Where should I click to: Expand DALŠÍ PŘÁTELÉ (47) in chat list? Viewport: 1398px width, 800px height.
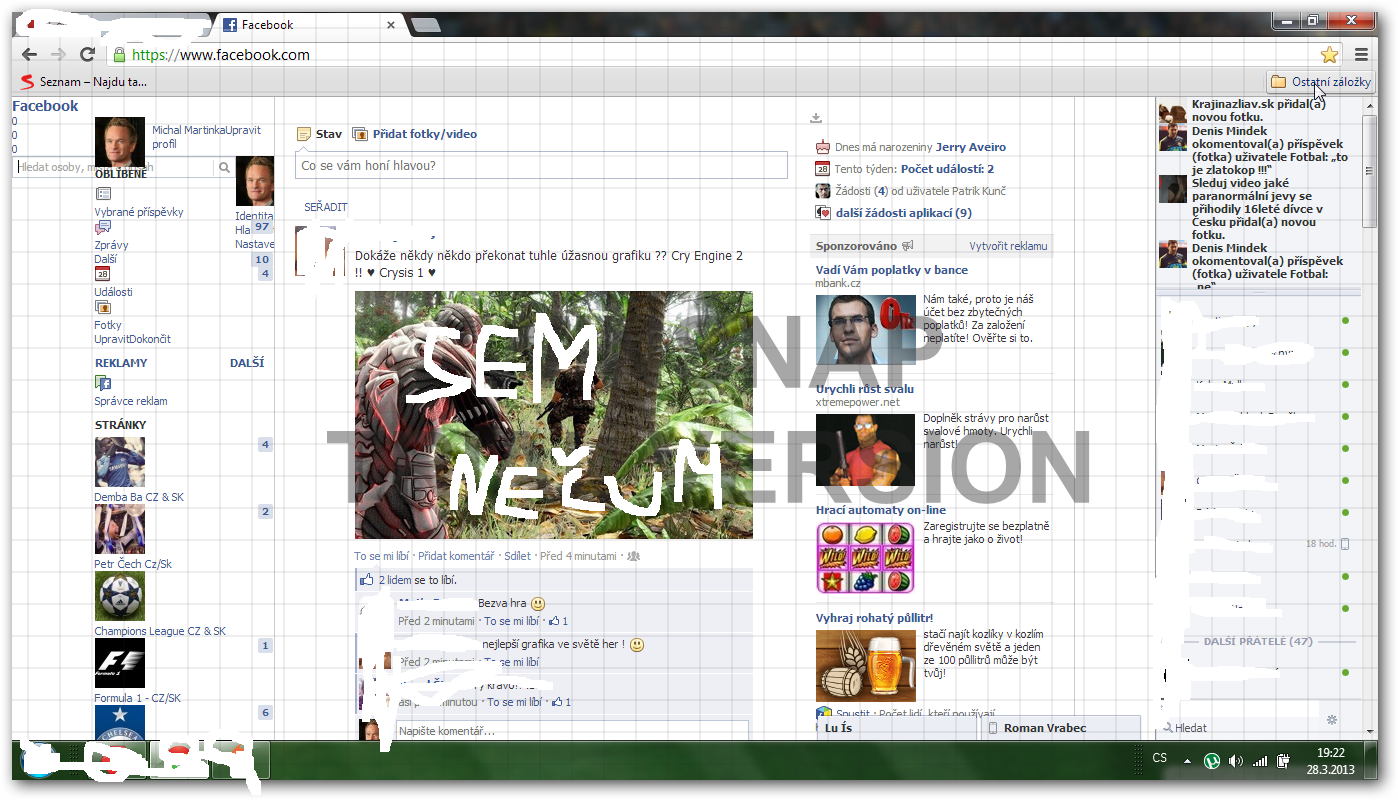pyautogui.click(x=1258, y=641)
